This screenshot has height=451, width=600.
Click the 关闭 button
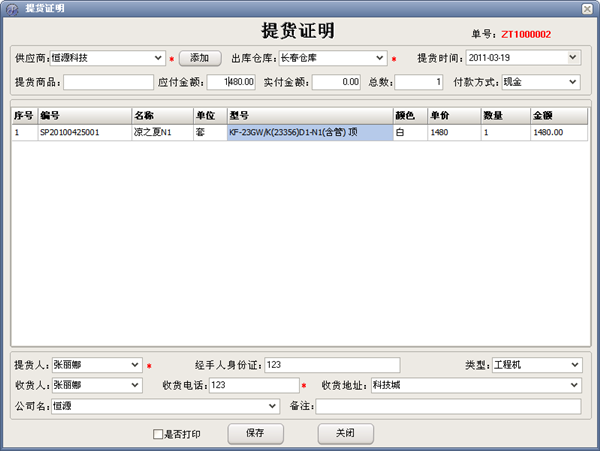tap(345, 434)
